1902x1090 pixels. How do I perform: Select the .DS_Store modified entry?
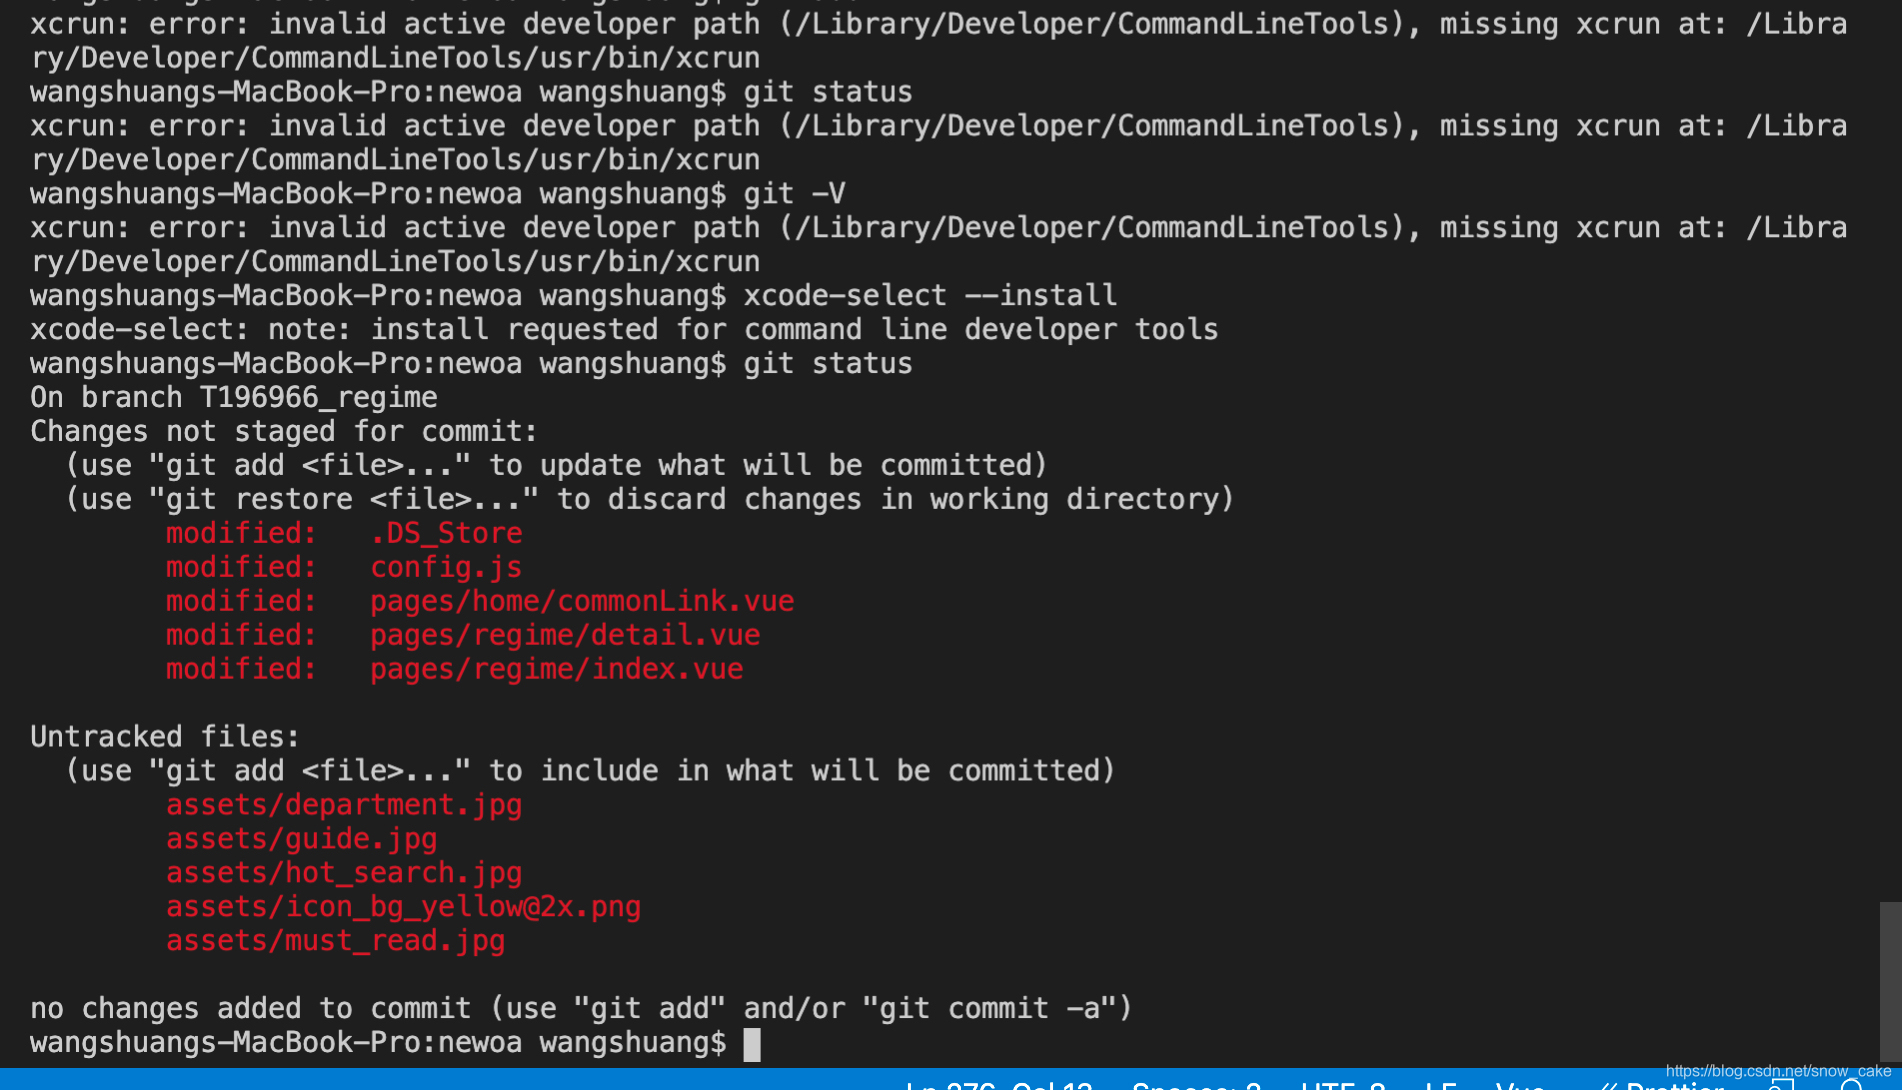(446, 533)
